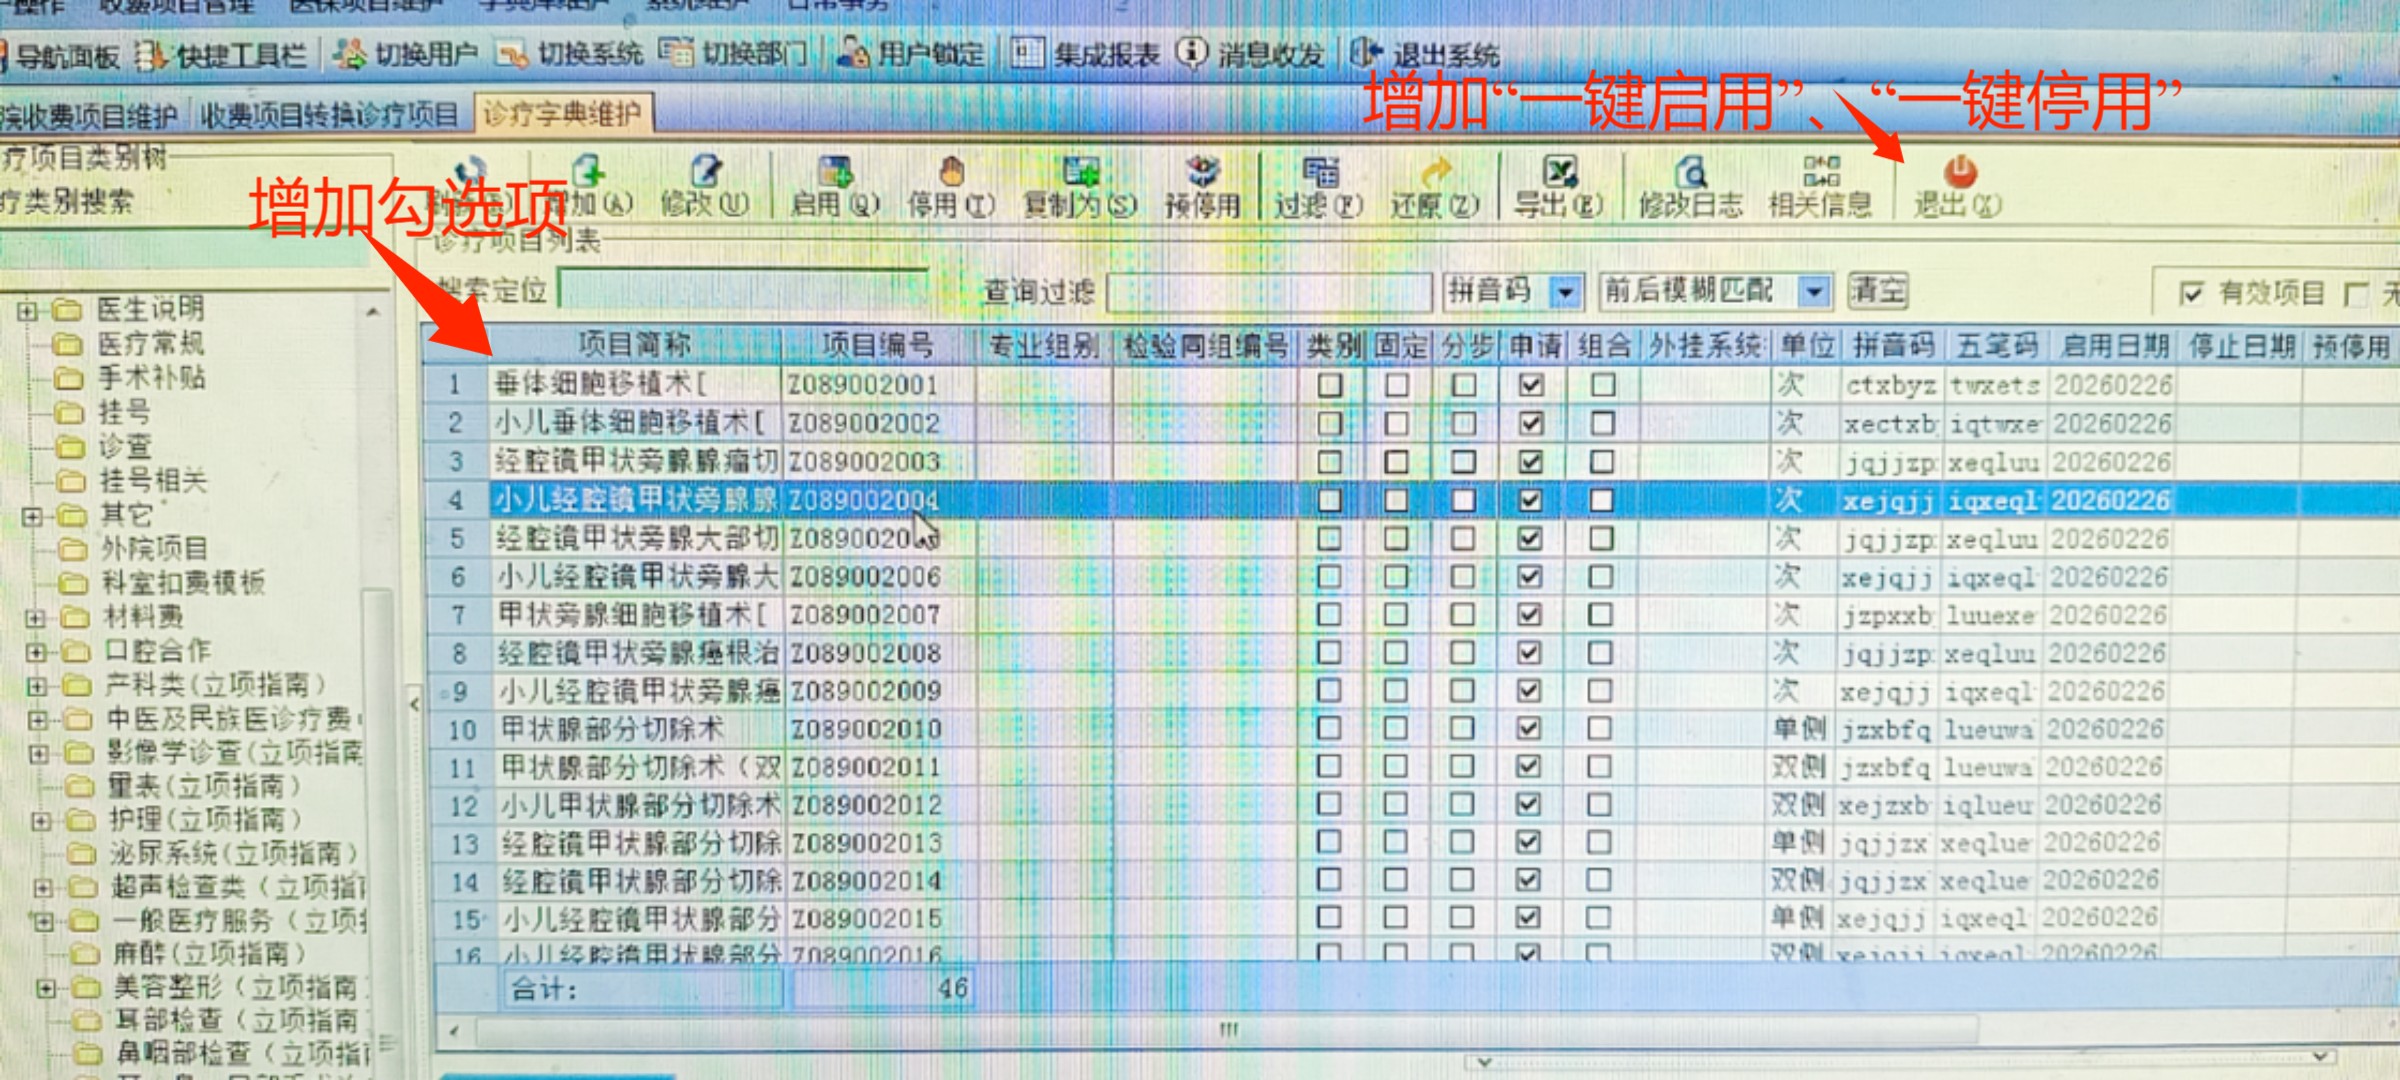
Task: Click the 还原 restore arrow icon
Action: click(x=1435, y=172)
